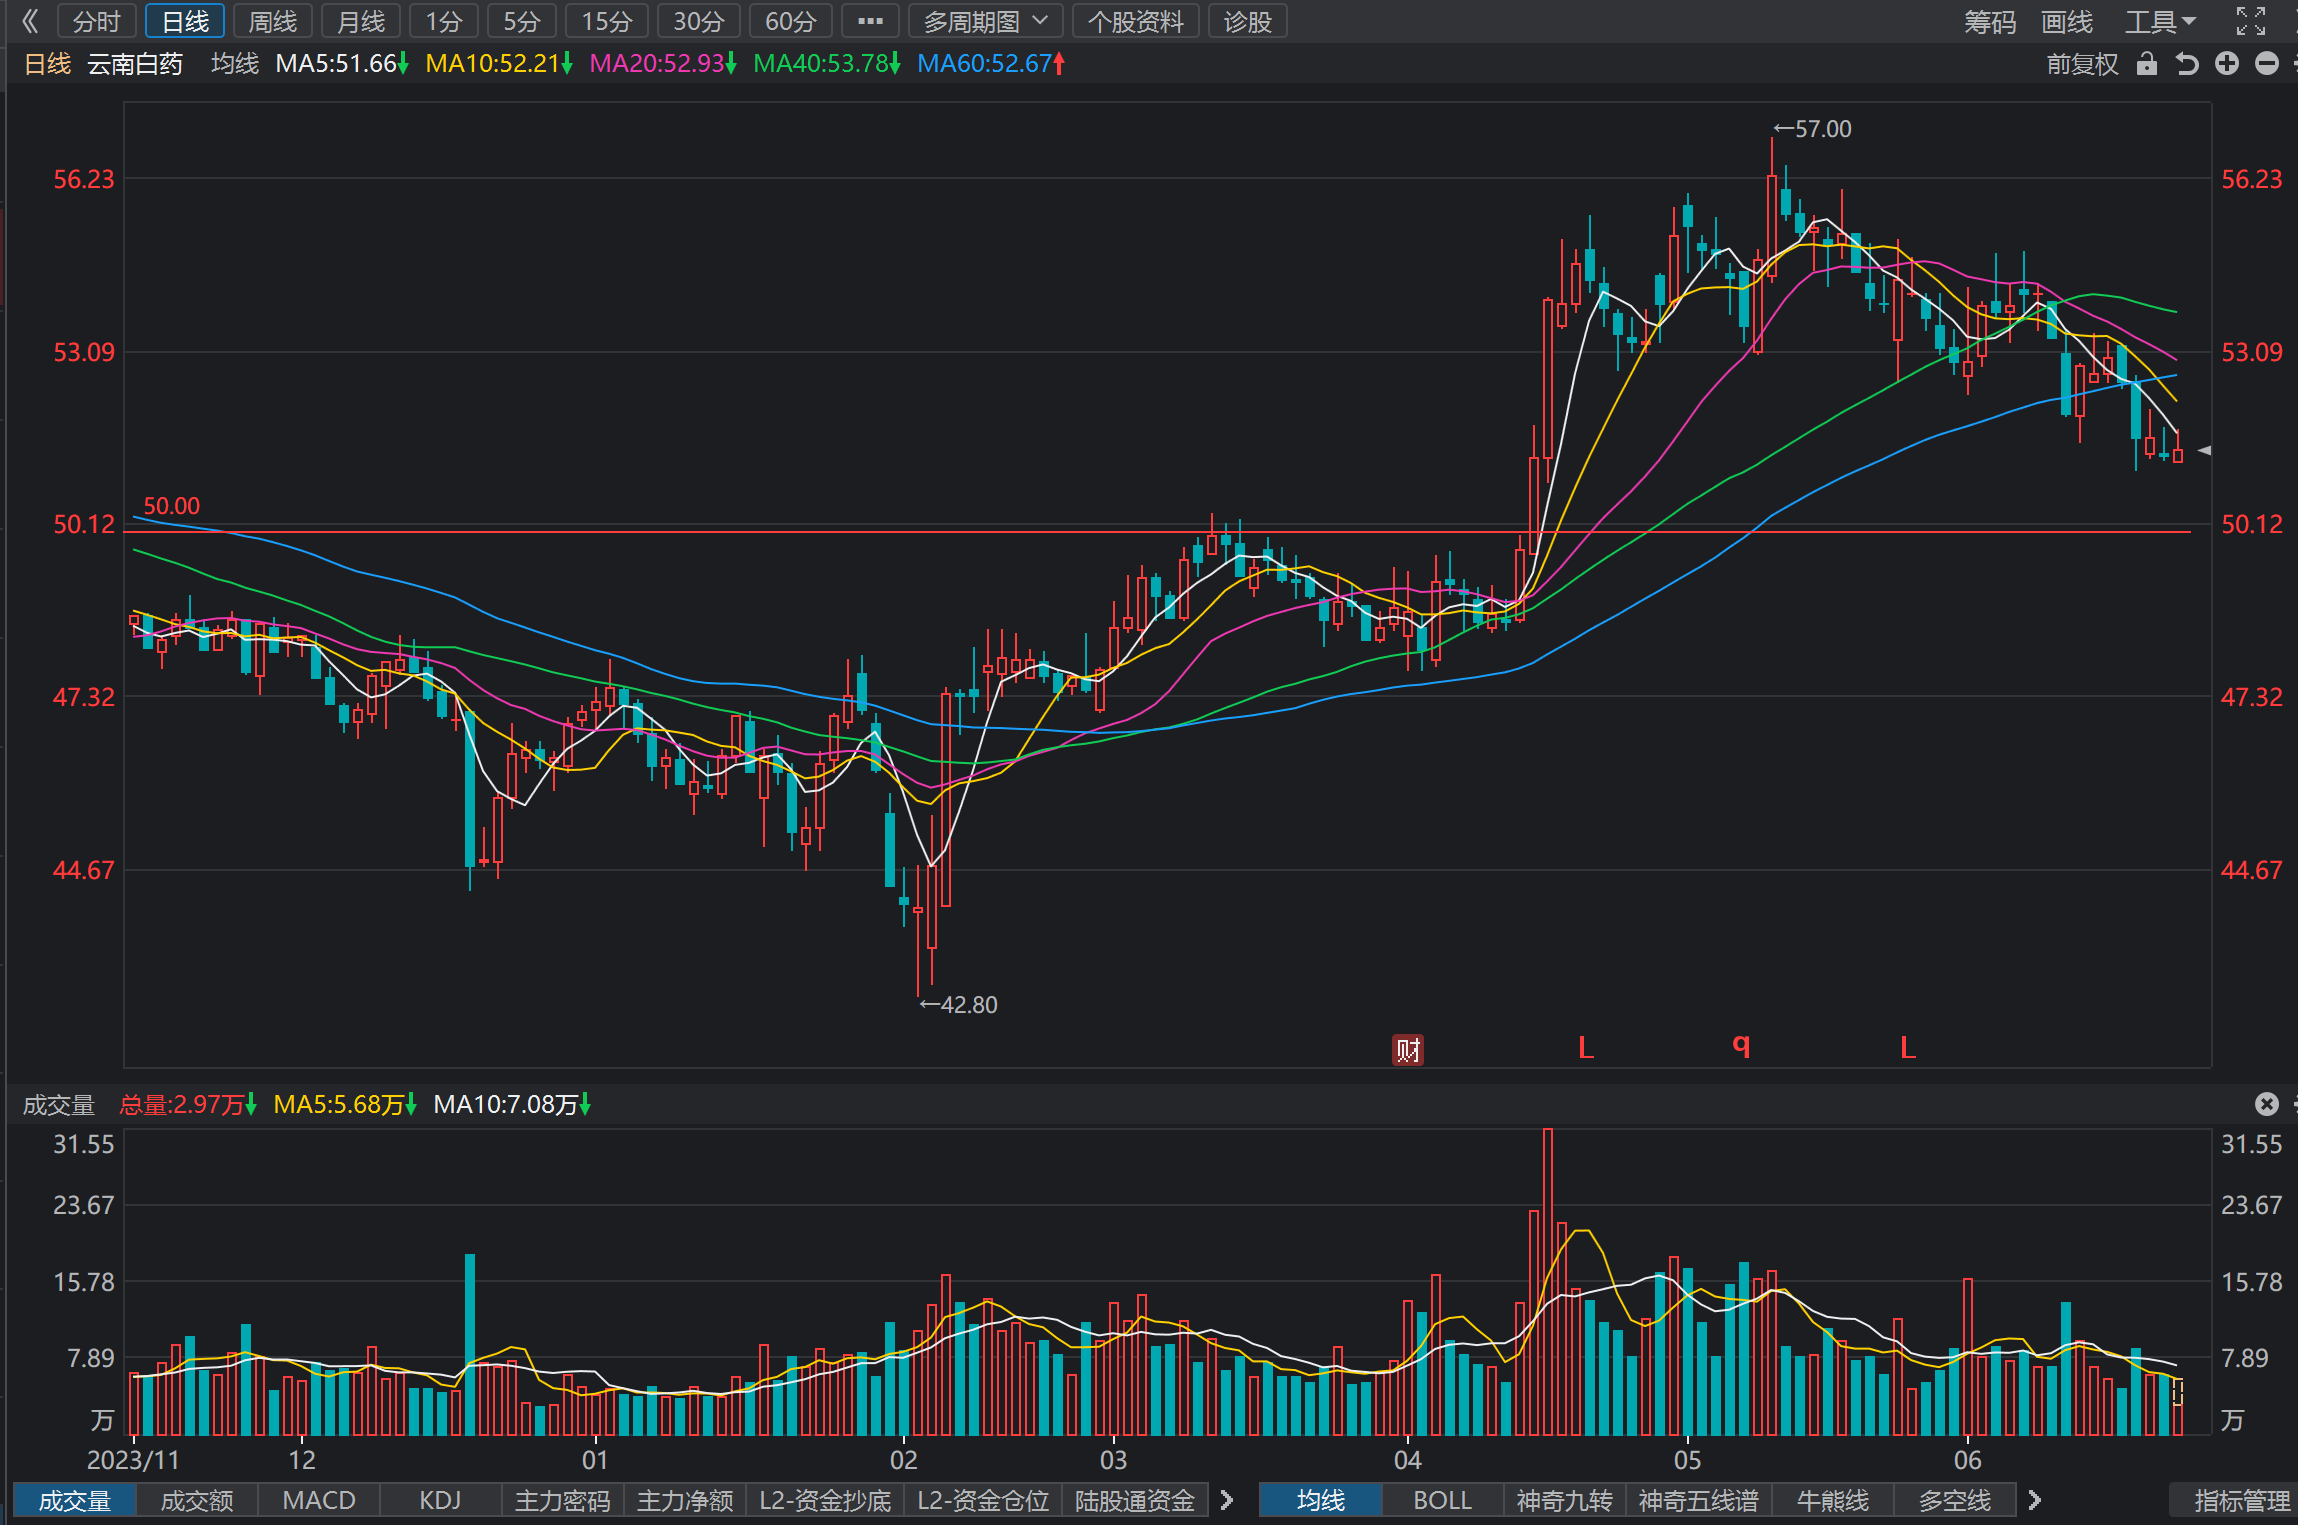Expand 工具 tools dropdown
Image resolution: width=2298 pixels, height=1525 pixels.
pyautogui.click(x=2160, y=21)
